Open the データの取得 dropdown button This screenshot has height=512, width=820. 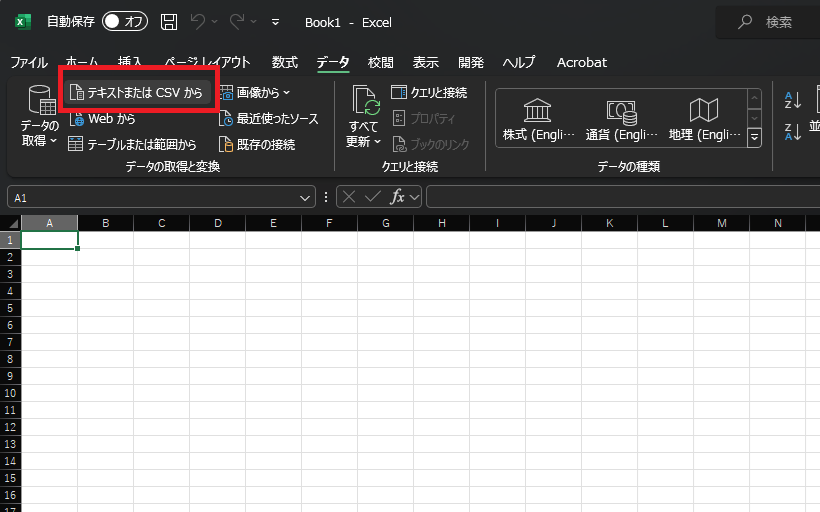tap(39, 116)
